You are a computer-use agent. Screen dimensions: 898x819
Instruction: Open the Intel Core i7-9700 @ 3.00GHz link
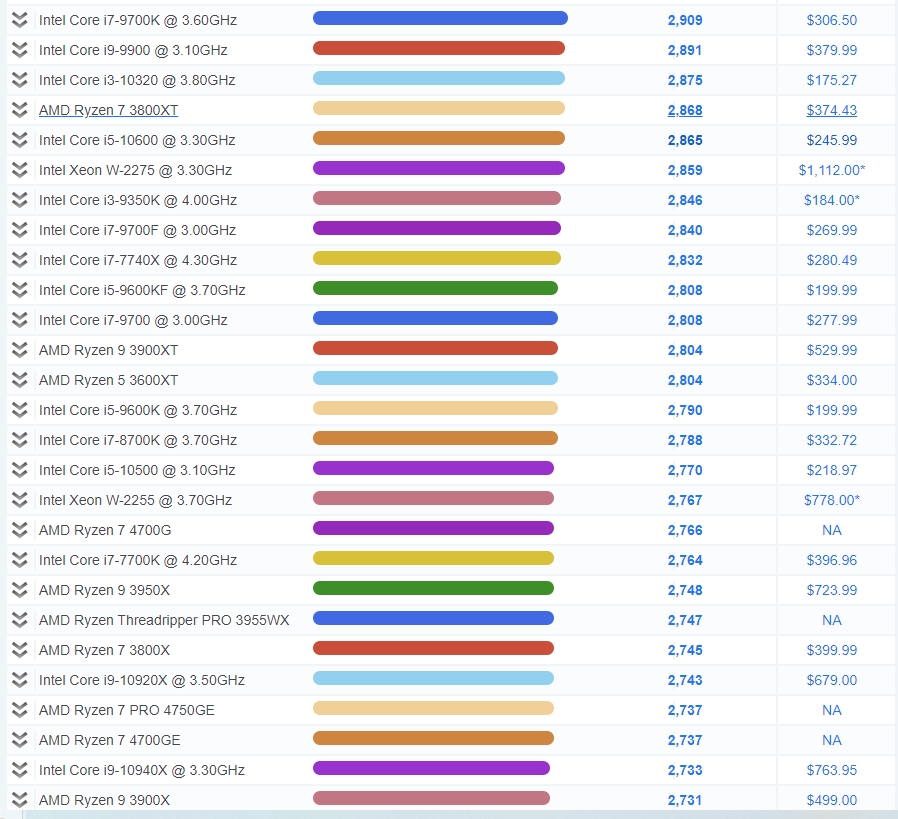point(133,320)
